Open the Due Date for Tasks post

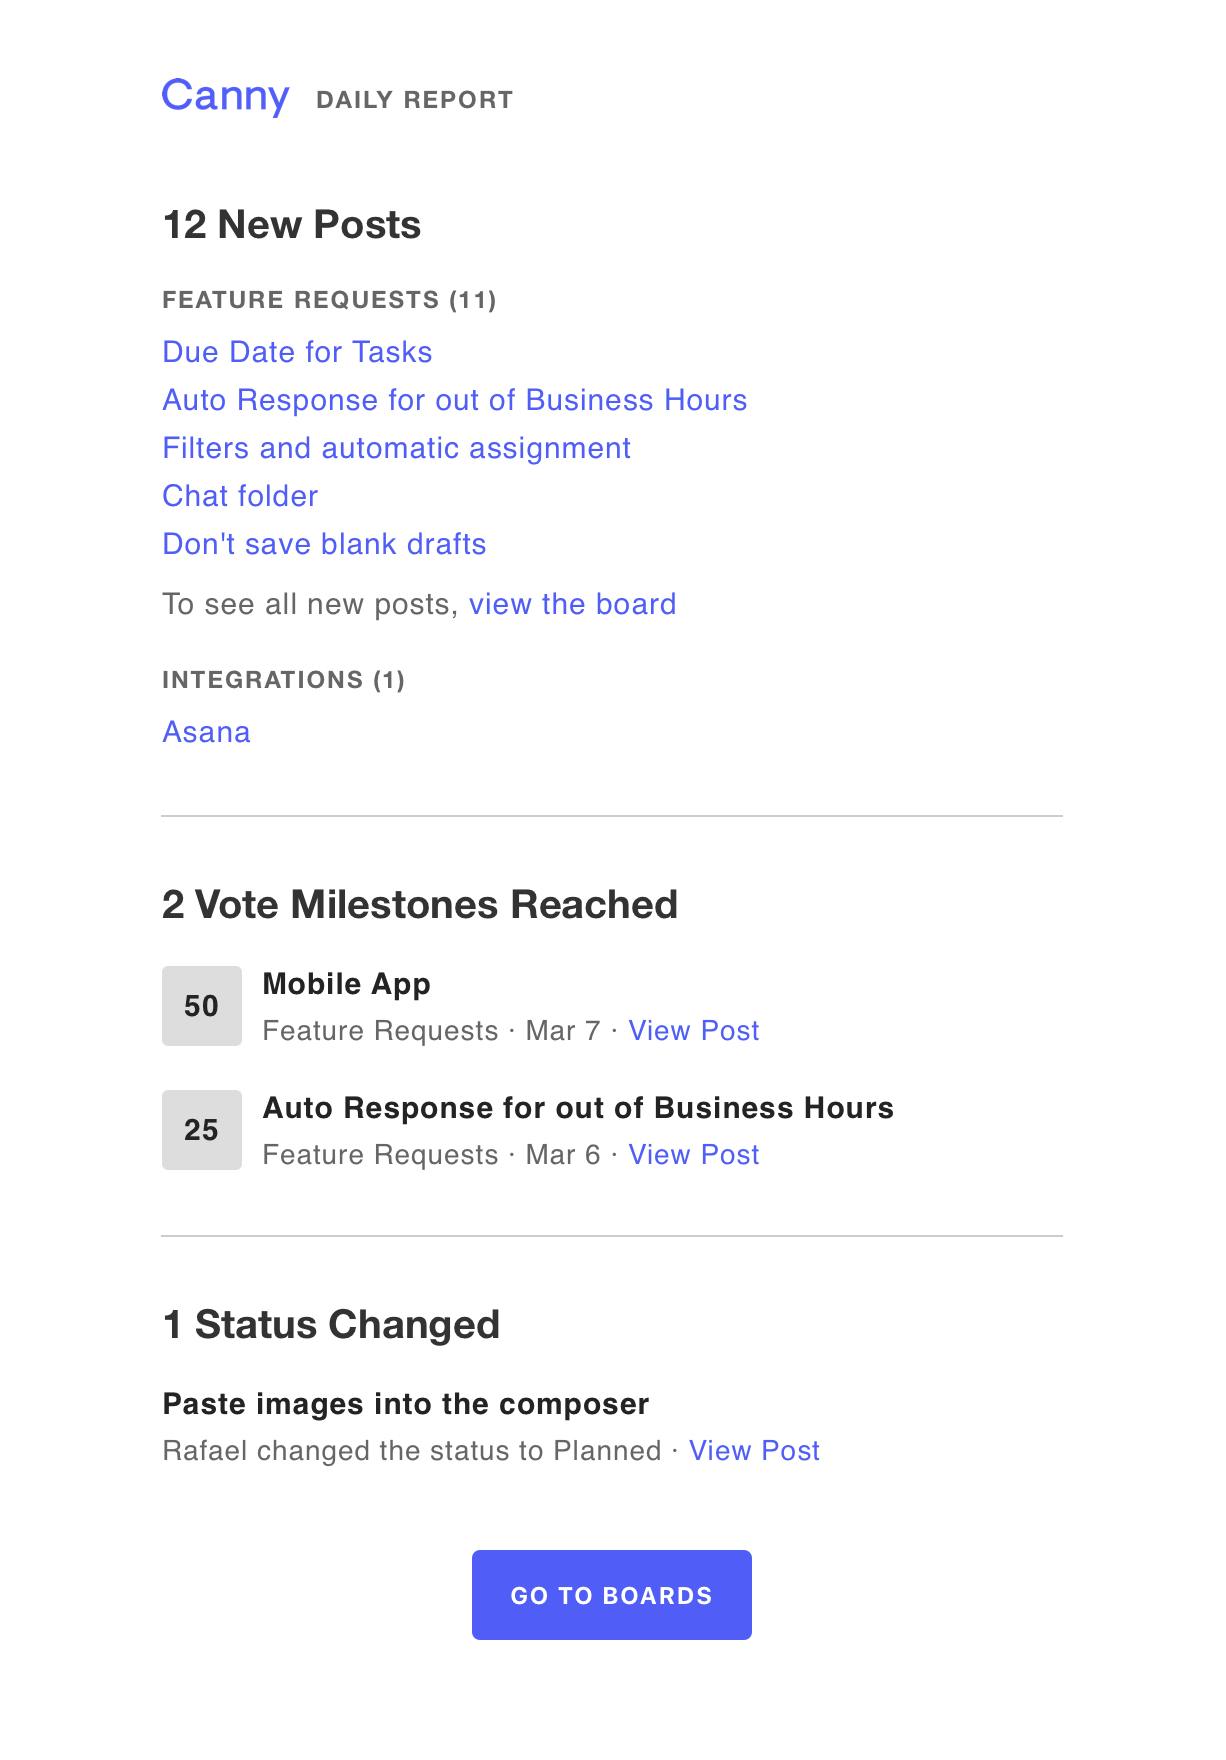click(297, 352)
